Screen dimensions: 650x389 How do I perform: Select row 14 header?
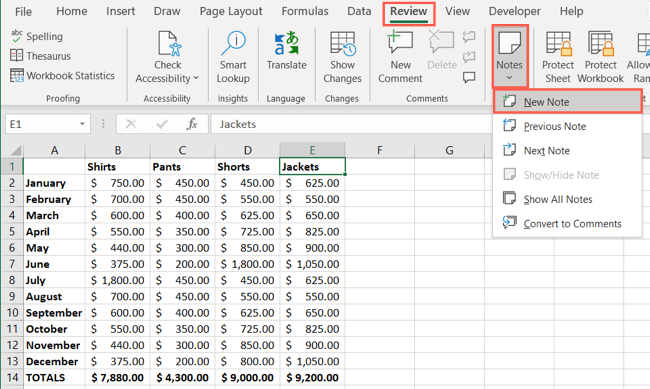tap(12, 377)
